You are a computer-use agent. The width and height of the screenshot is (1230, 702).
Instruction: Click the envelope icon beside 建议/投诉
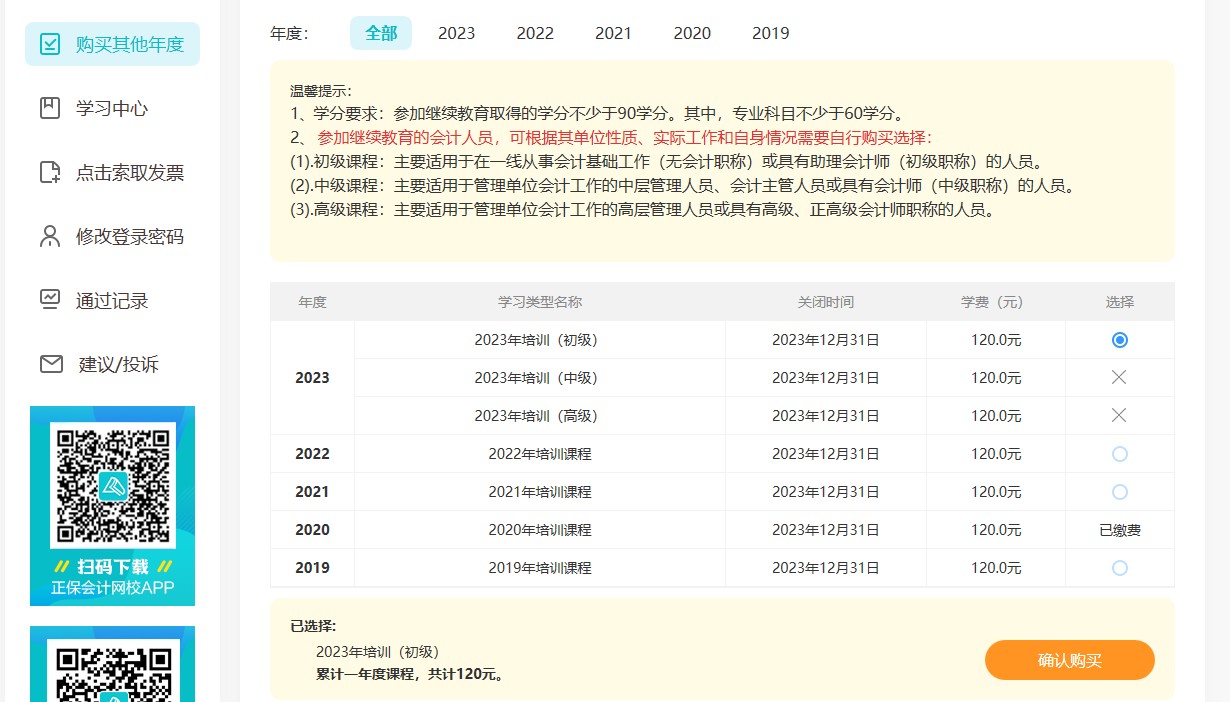(51, 364)
